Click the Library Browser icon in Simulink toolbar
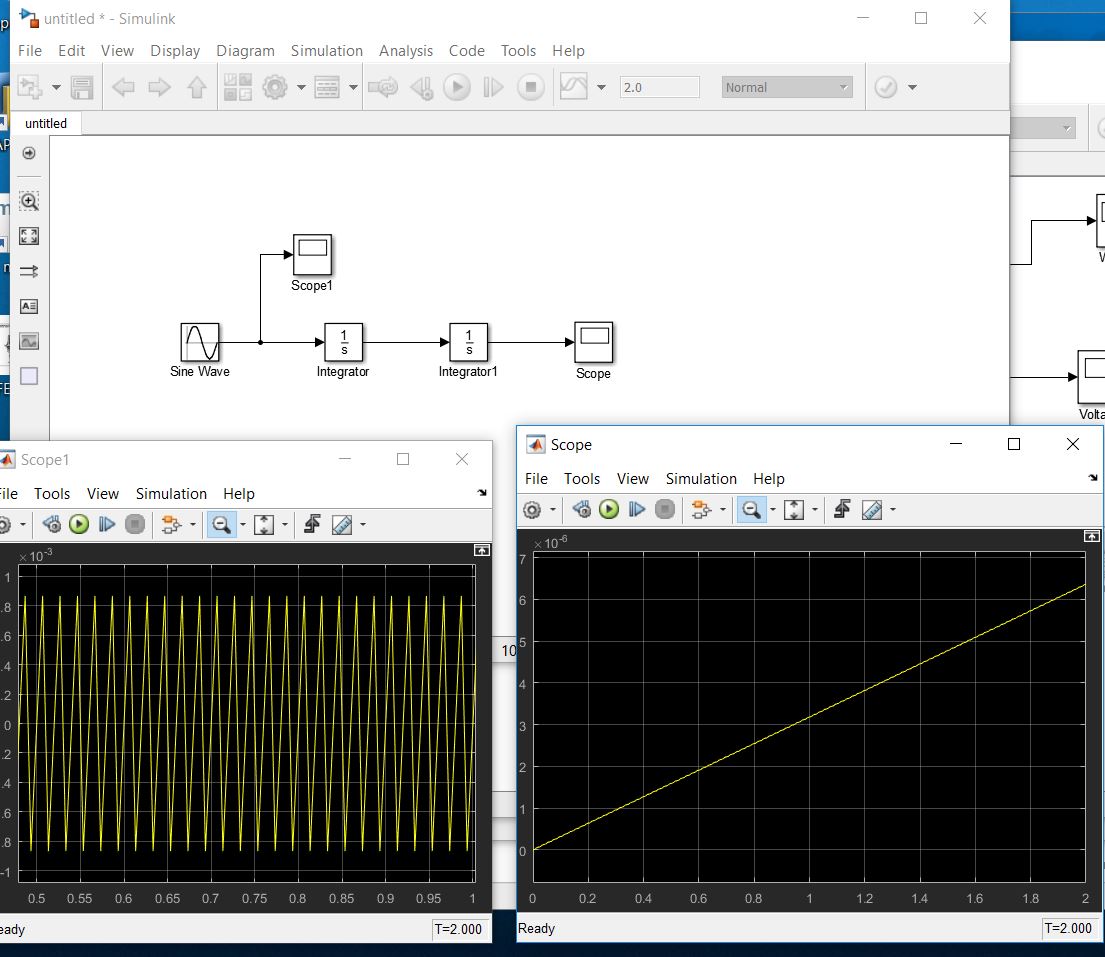The width and height of the screenshot is (1105, 957). click(237, 88)
